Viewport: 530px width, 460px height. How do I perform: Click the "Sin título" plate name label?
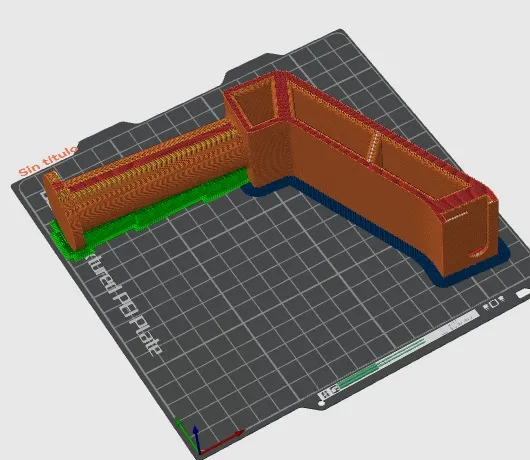point(48,162)
